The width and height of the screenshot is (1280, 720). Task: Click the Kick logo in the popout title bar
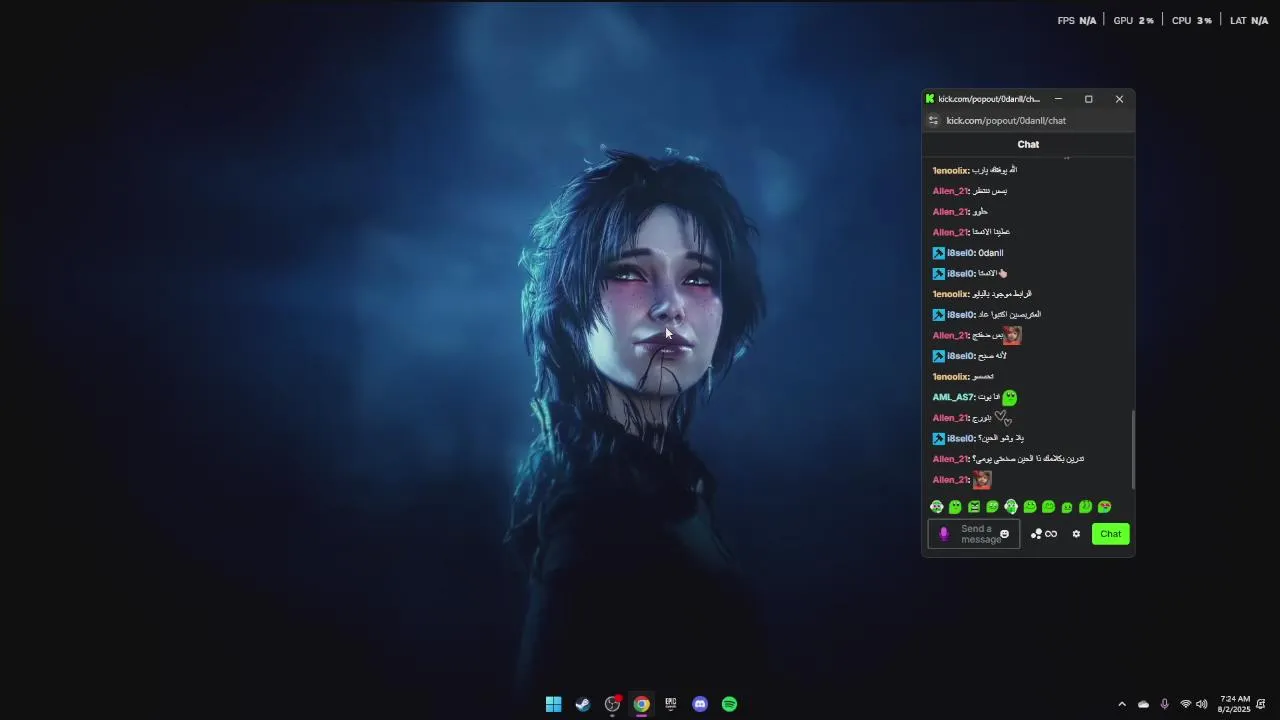[x=930, y=99]
